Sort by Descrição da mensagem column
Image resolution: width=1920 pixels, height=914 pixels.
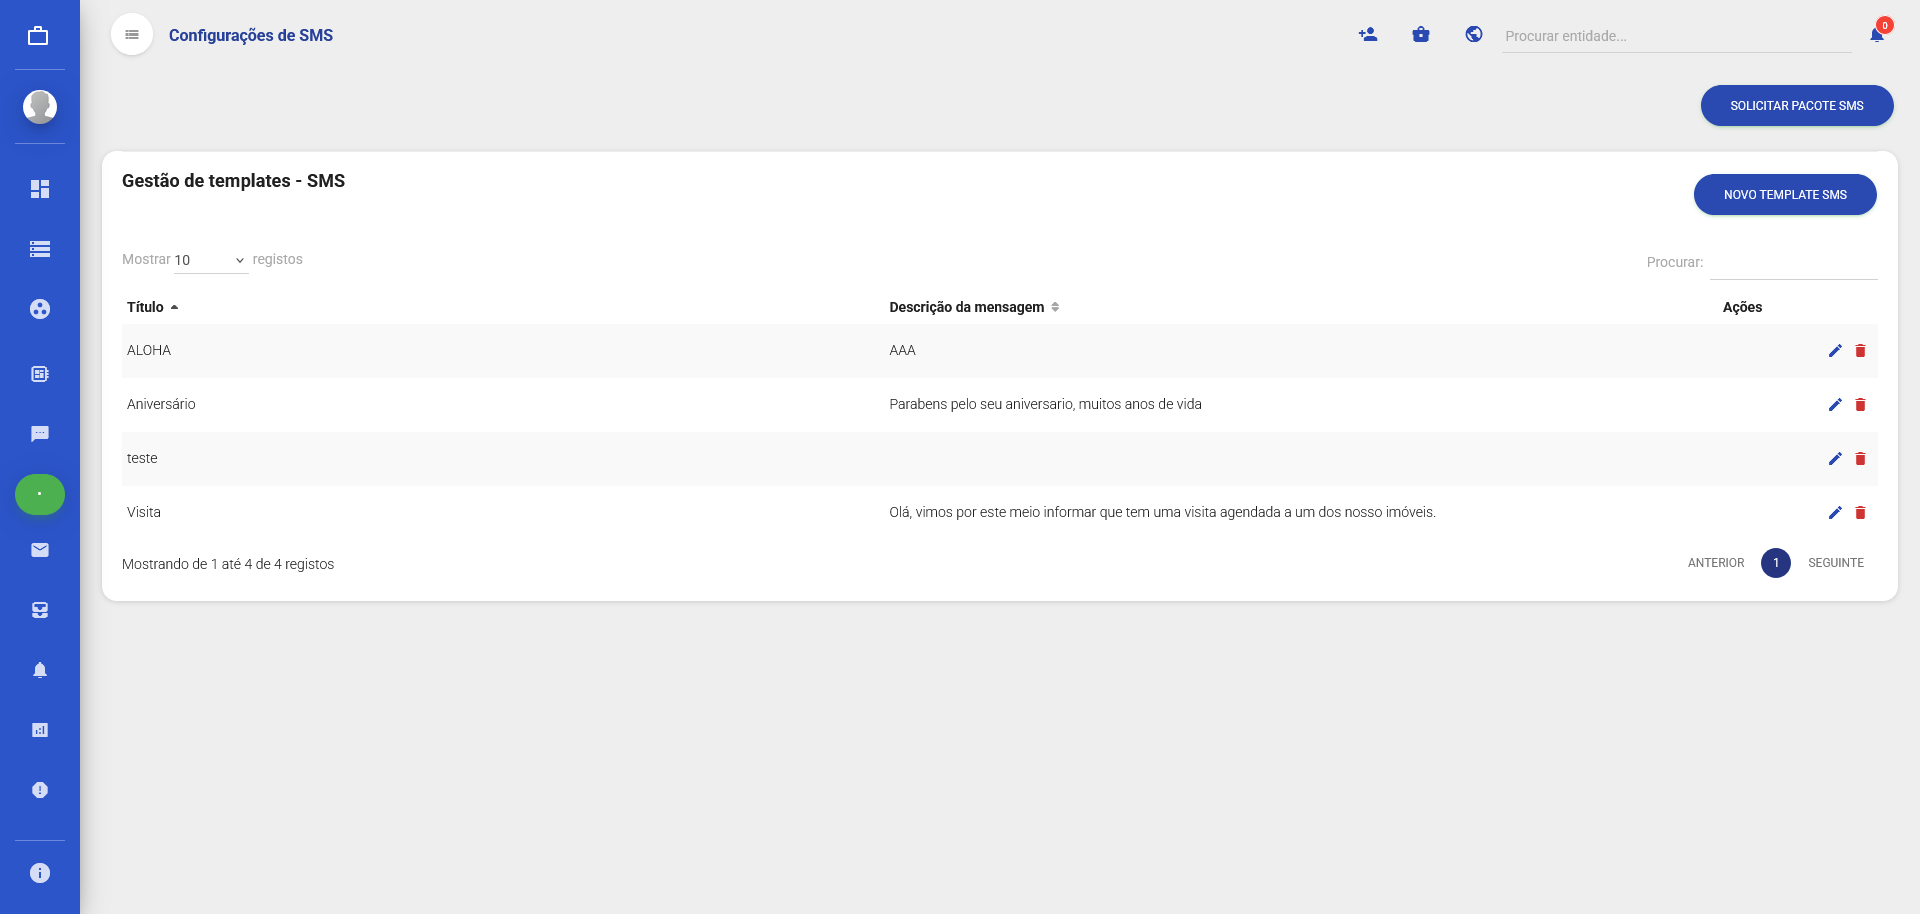click(x=967, y=307)
